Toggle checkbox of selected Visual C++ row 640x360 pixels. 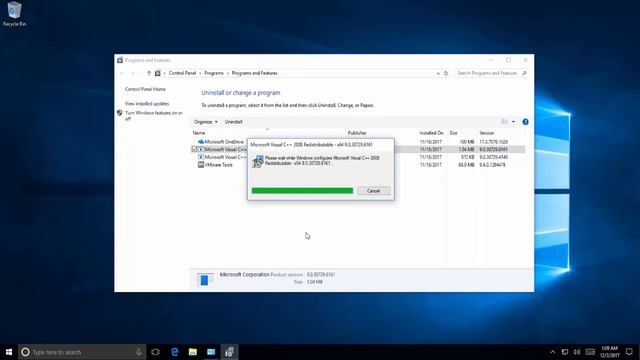click(x=194, y=149)
